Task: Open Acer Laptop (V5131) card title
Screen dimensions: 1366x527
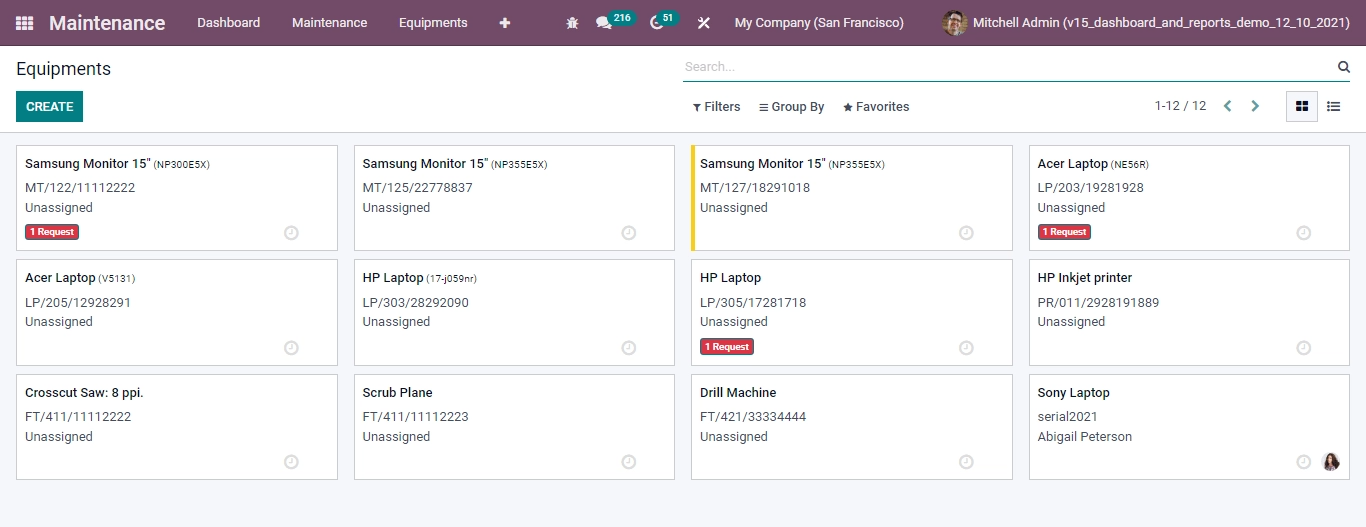Action: point(80,278)
